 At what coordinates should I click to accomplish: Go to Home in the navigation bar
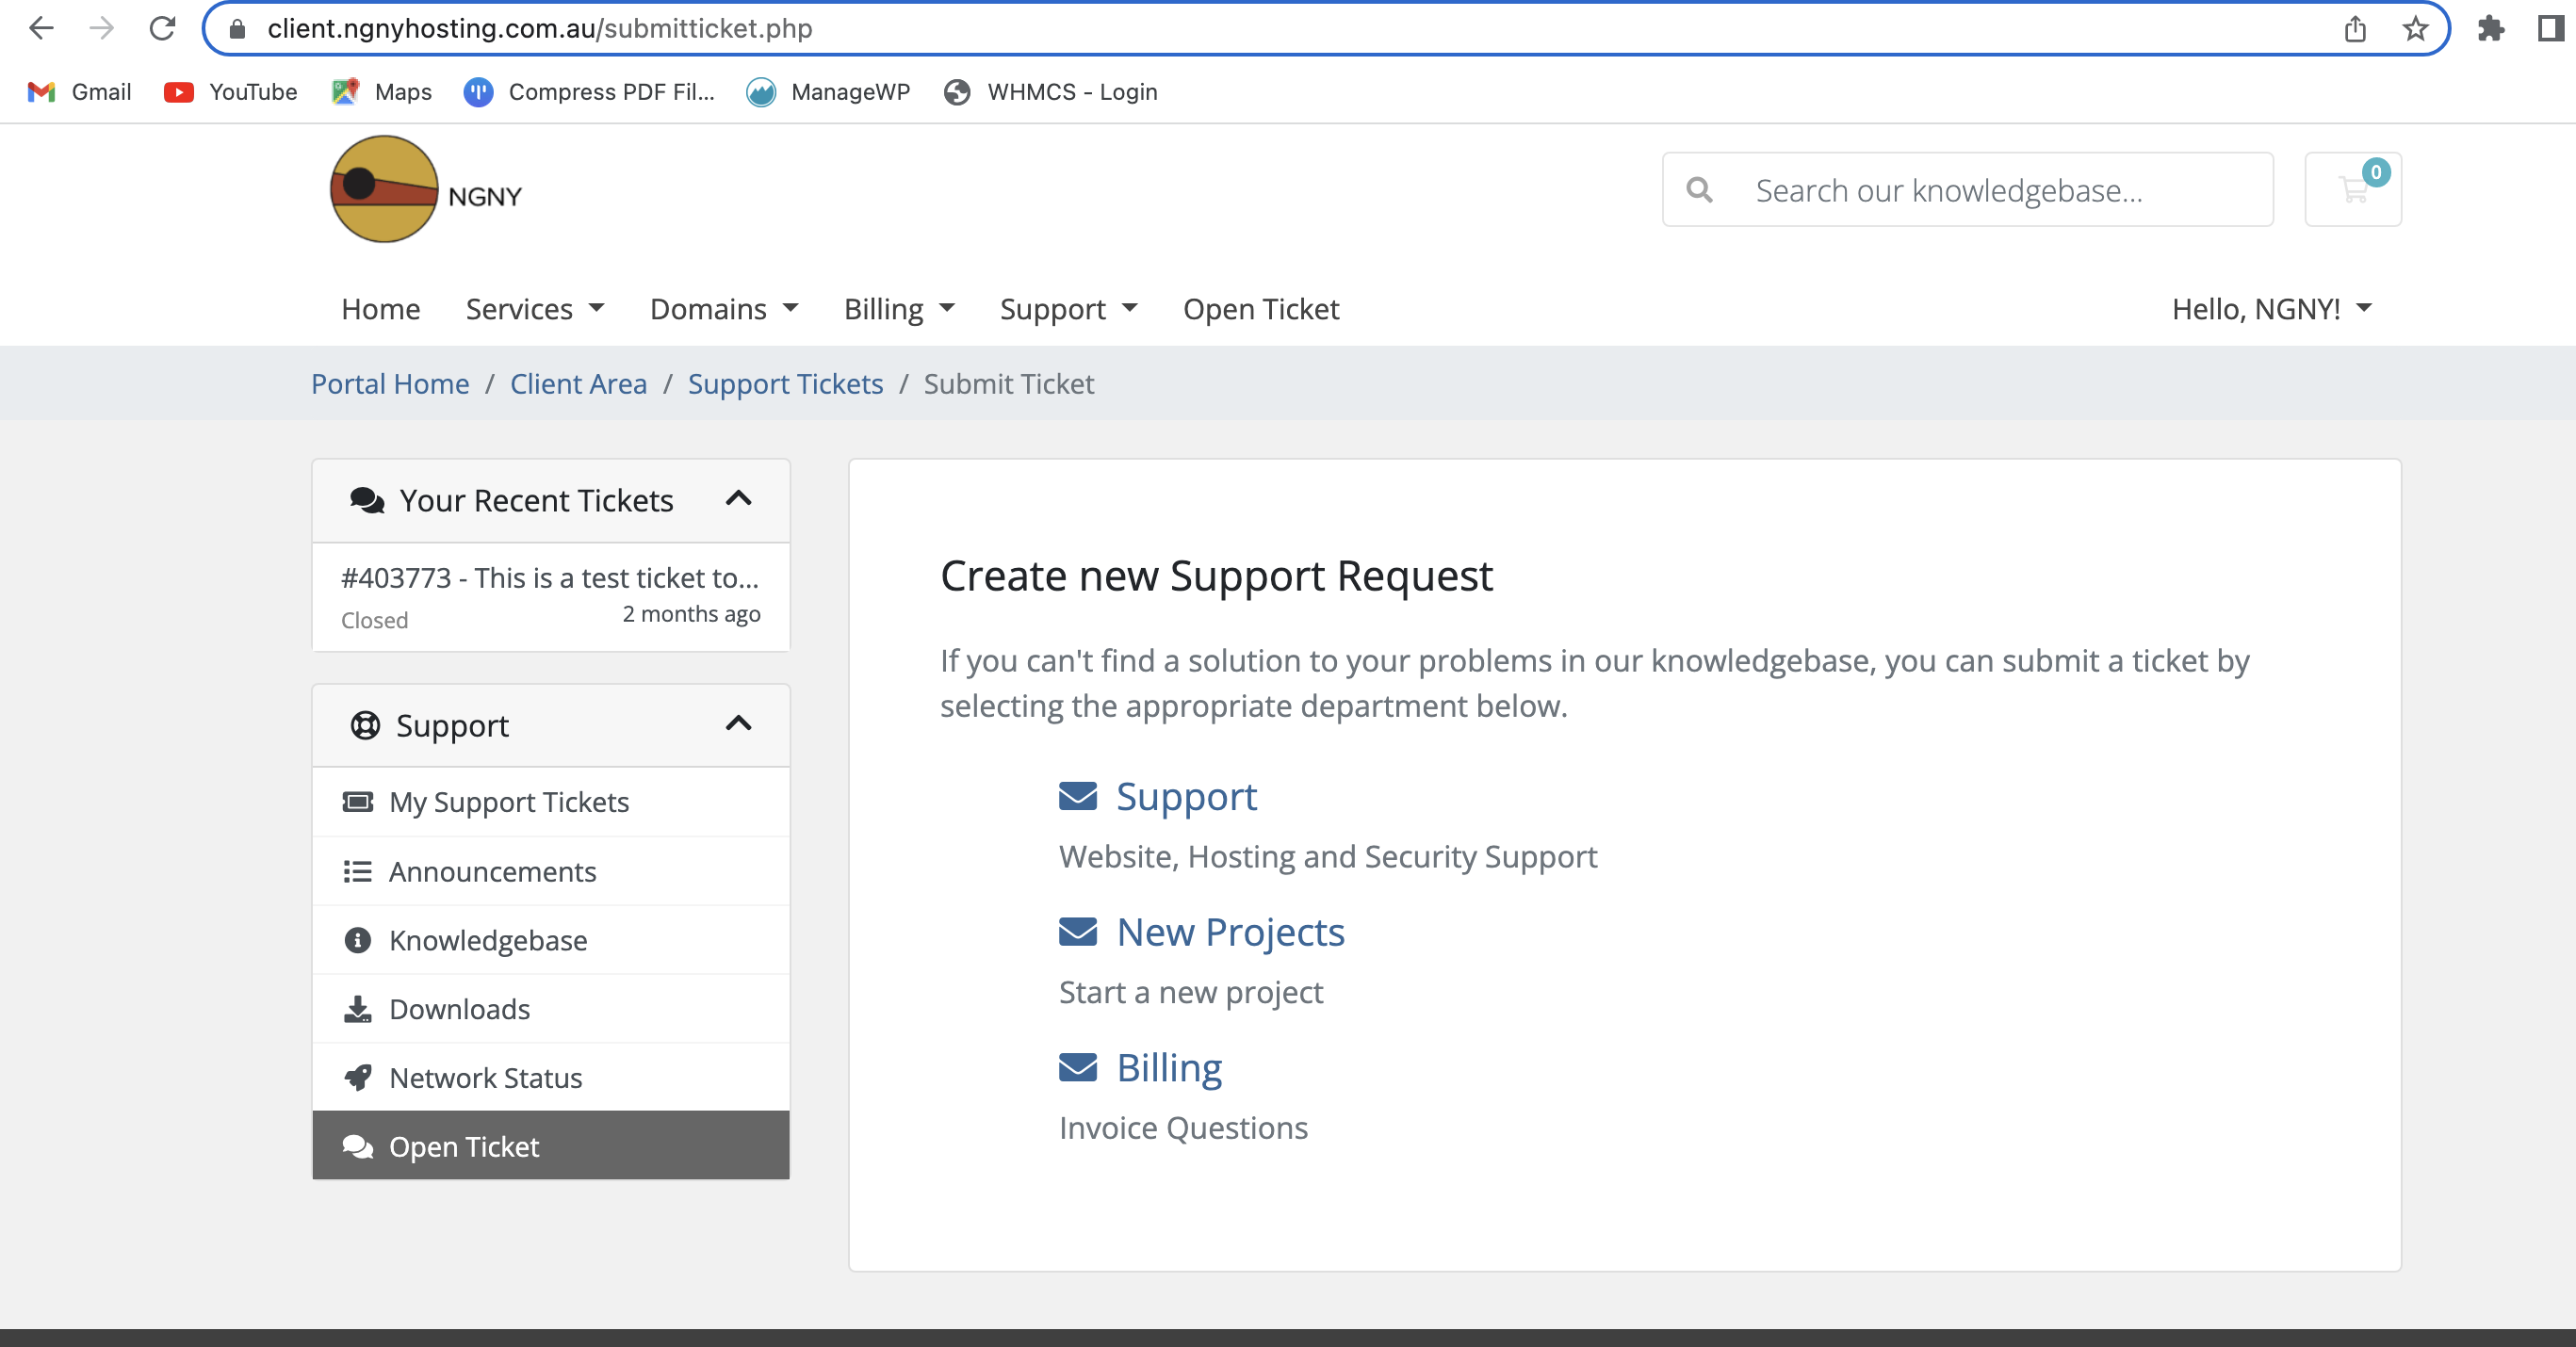pyautogui.click(x=381, y=309)
